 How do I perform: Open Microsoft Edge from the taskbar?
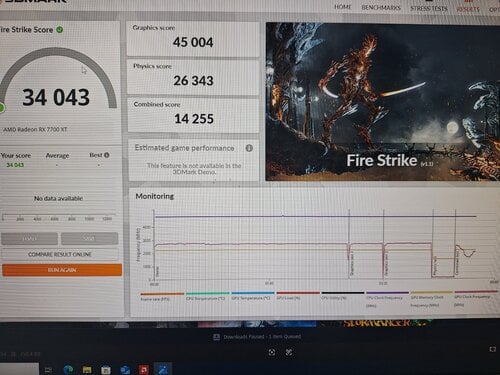(x=68, y=369)
